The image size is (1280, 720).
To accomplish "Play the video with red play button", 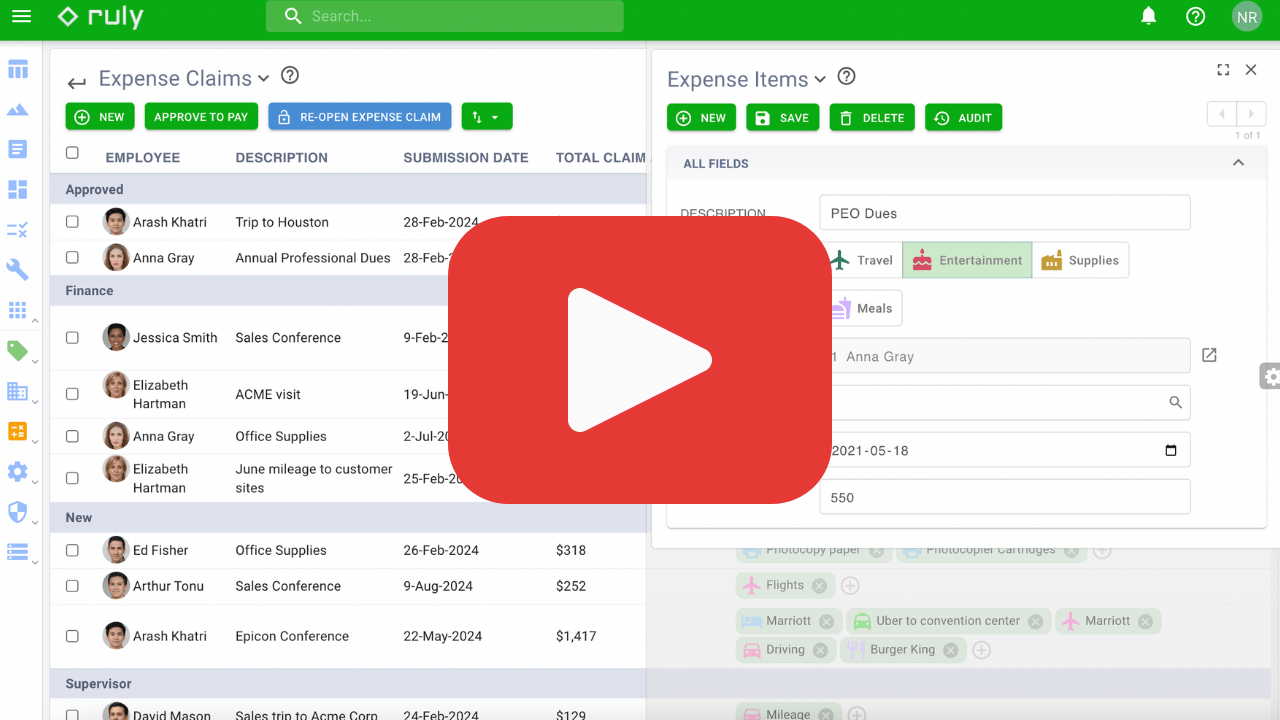I will click(640, 360).
